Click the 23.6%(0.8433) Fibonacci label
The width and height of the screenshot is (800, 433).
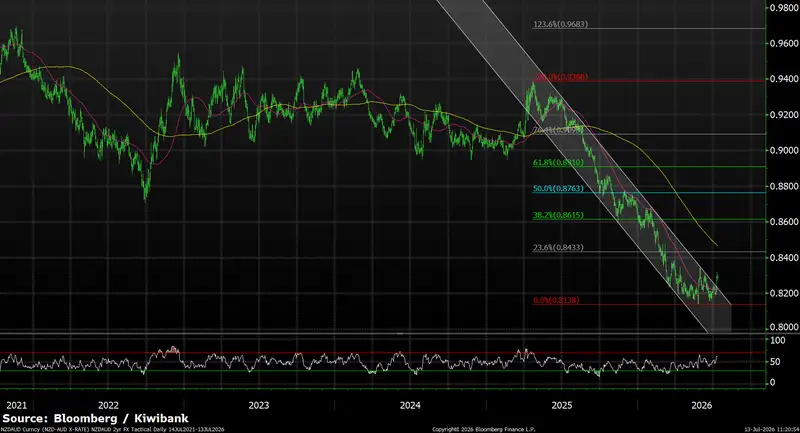pyautogui.click(x=558, y=248)
